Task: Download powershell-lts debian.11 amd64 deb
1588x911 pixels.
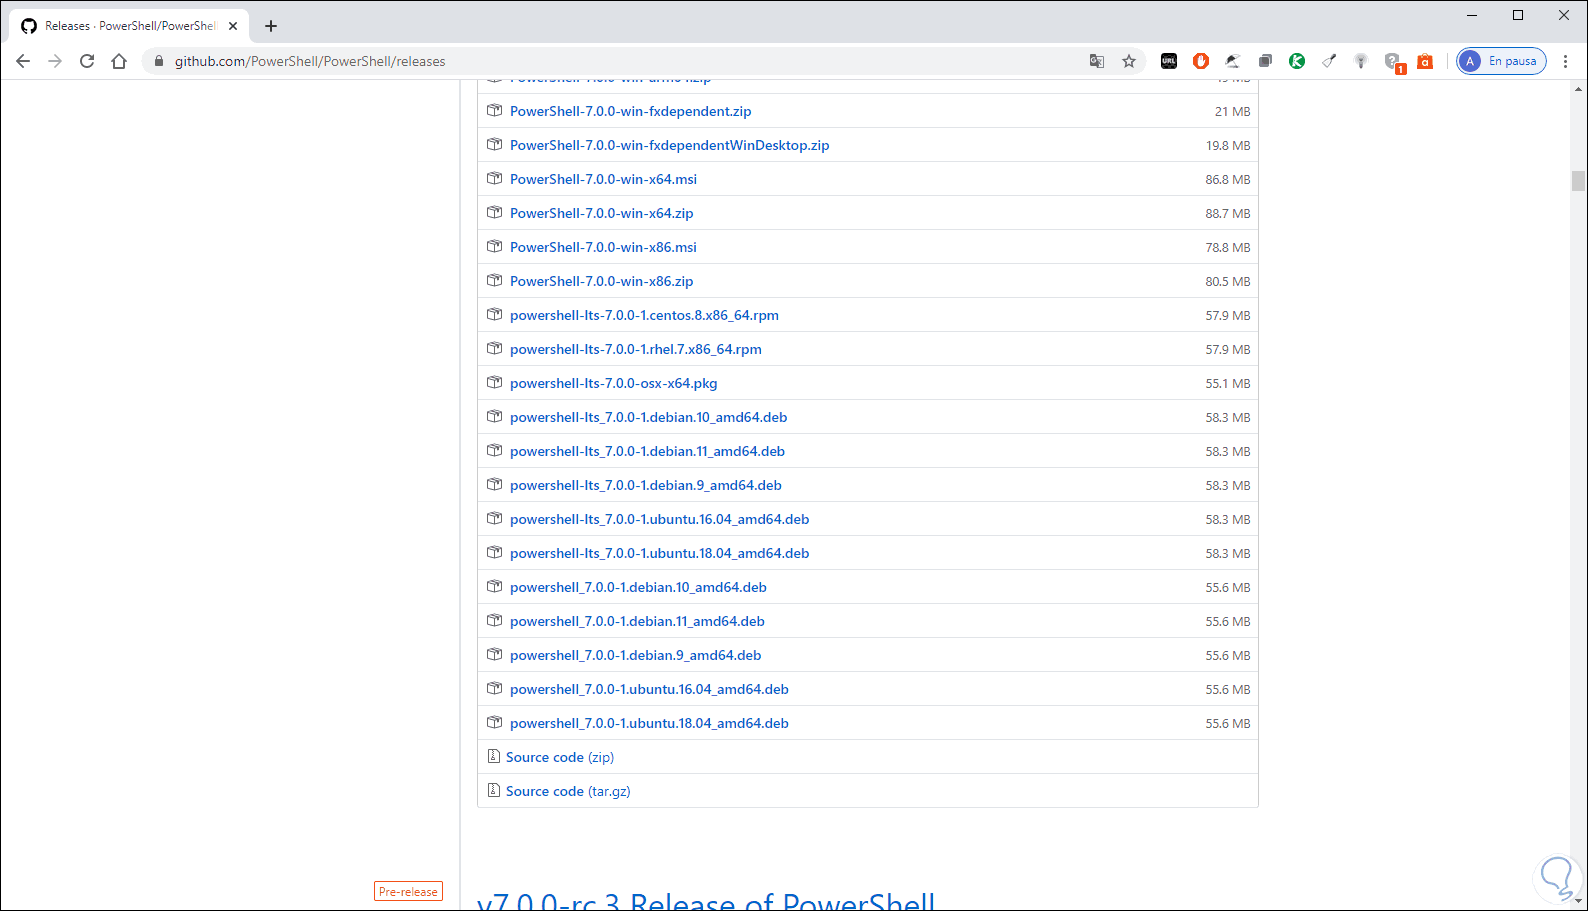Action: coord(647,451)
